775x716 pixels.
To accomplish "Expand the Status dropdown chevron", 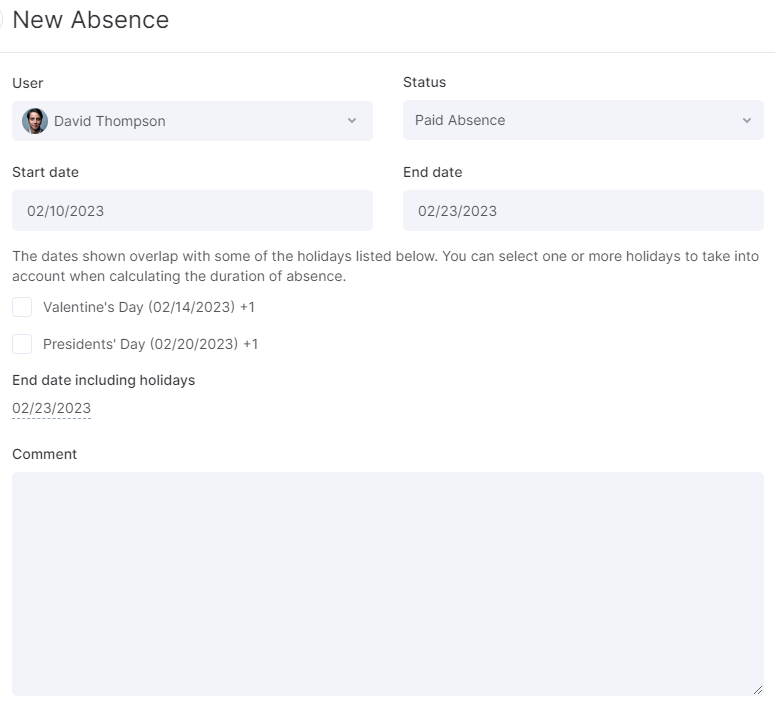I will pos(747,120).
